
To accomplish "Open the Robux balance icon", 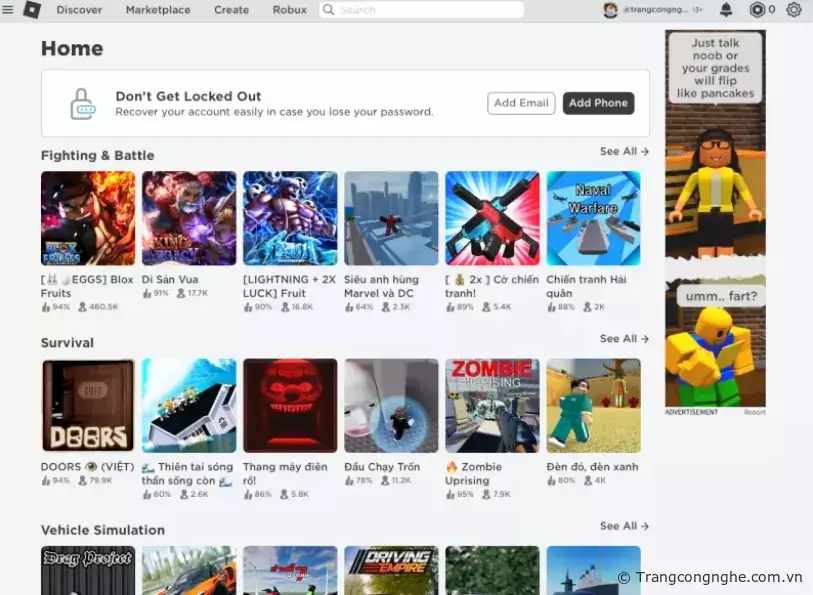I will pos(757,10).
